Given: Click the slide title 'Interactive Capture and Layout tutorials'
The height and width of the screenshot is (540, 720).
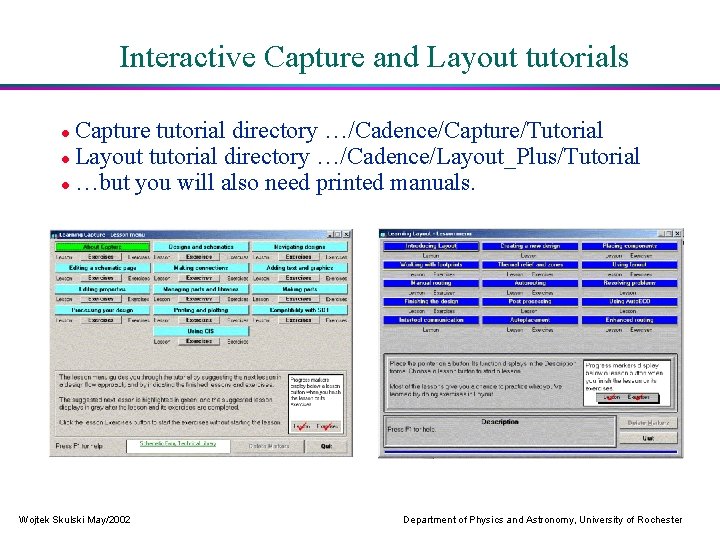Looking at the screenshot, I should (x=374, y=58).
